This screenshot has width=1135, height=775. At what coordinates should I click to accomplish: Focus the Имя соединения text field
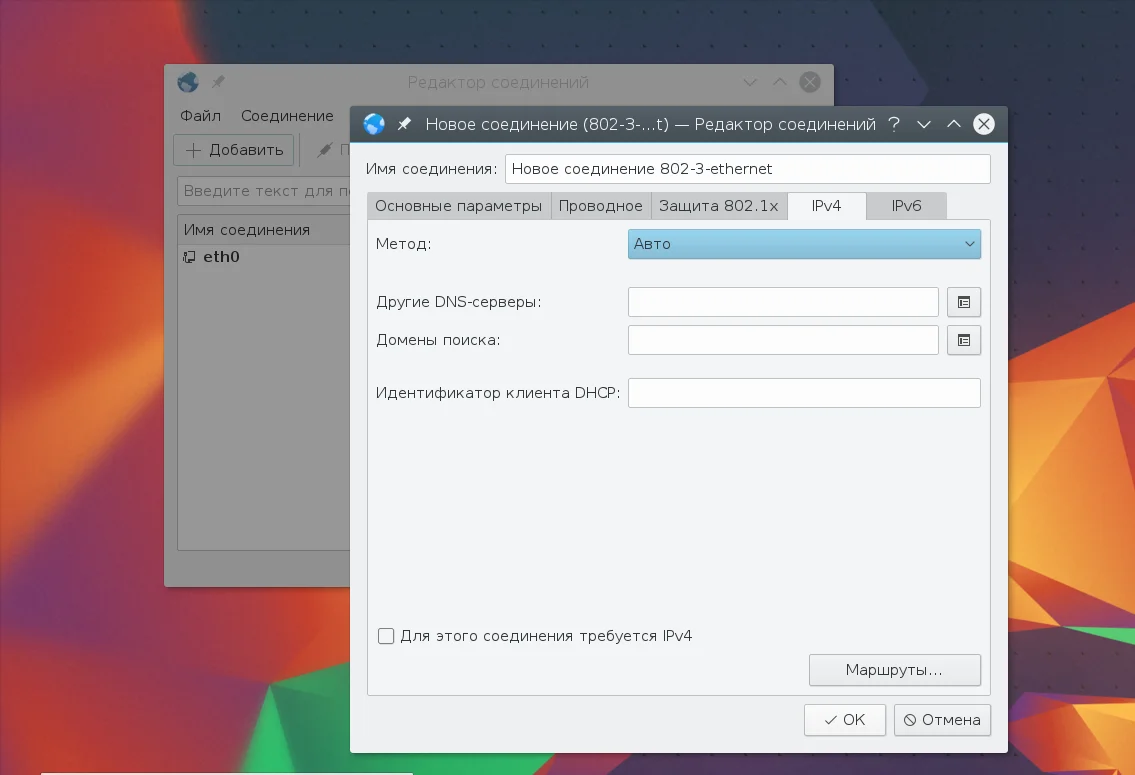(747, 169)
